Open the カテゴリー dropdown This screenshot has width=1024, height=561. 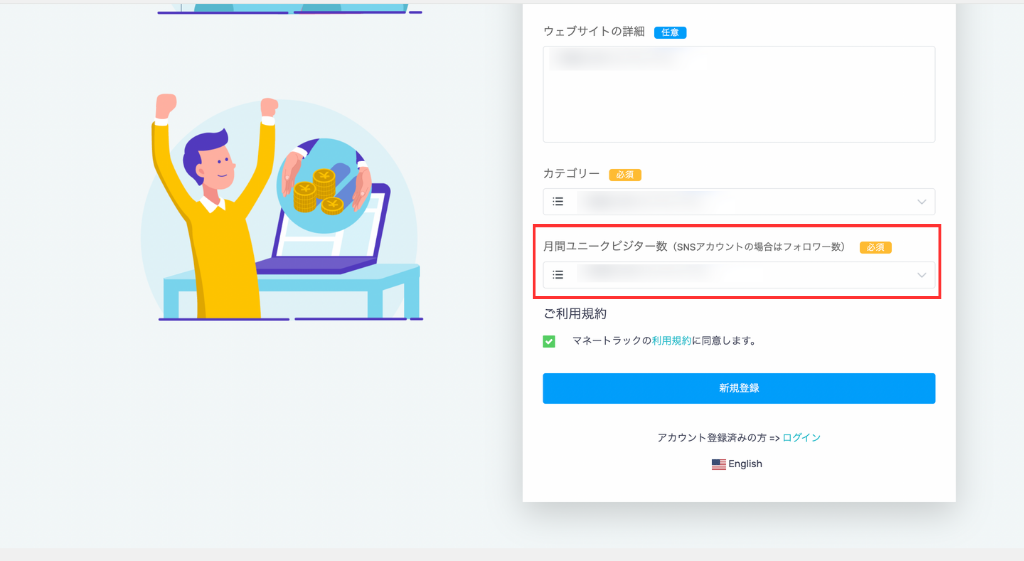pos(739,202)
